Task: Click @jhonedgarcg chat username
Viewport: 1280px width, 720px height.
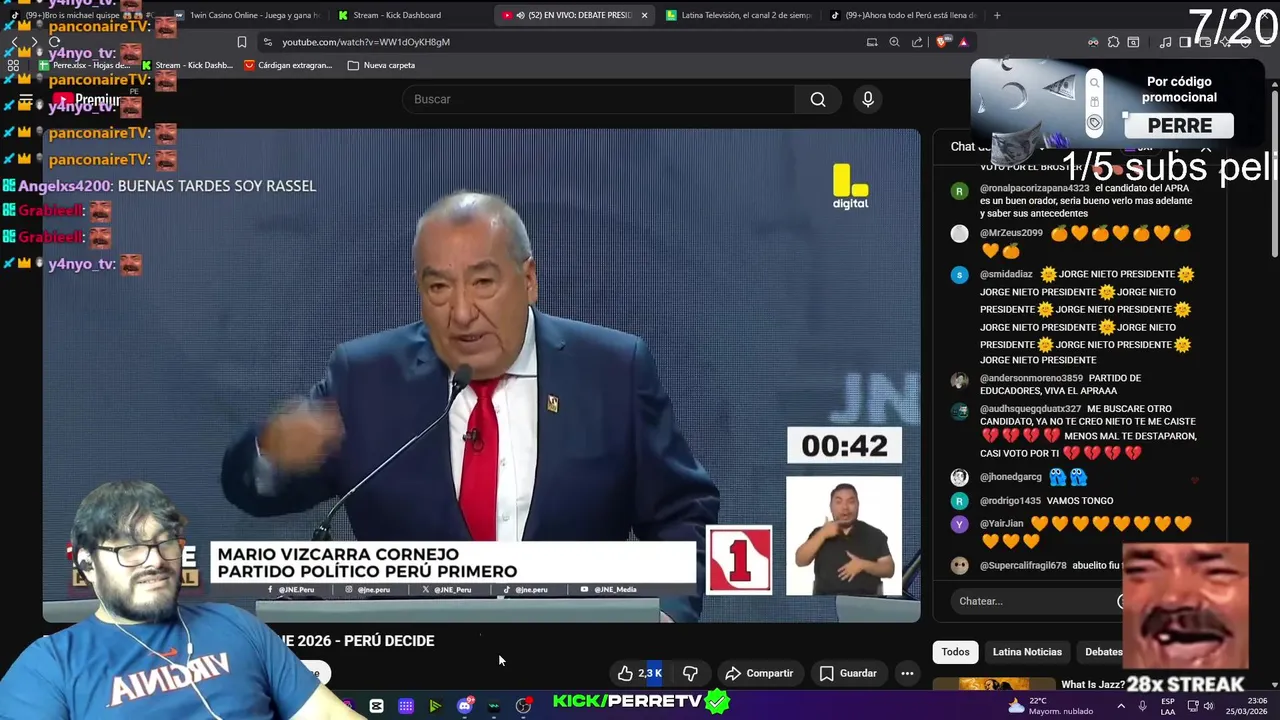Action: pos(1011,477)
